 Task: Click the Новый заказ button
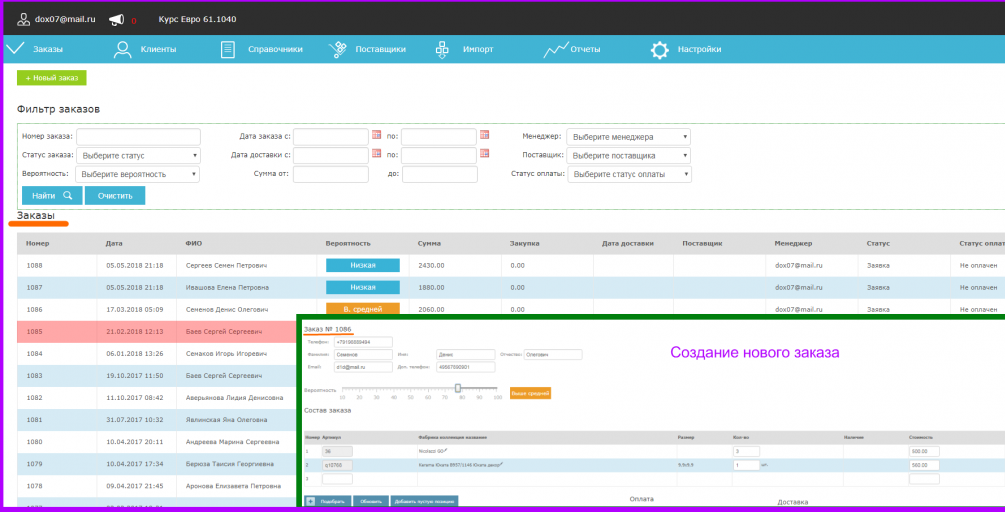point(51,78)
